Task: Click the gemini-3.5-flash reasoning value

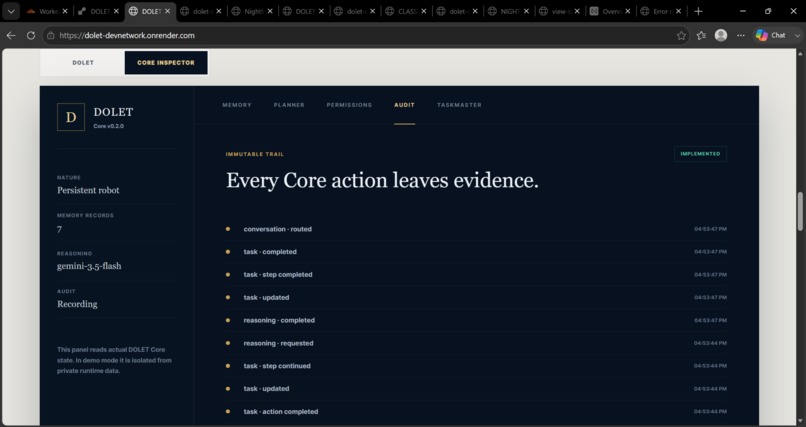Action: [89, 266]
